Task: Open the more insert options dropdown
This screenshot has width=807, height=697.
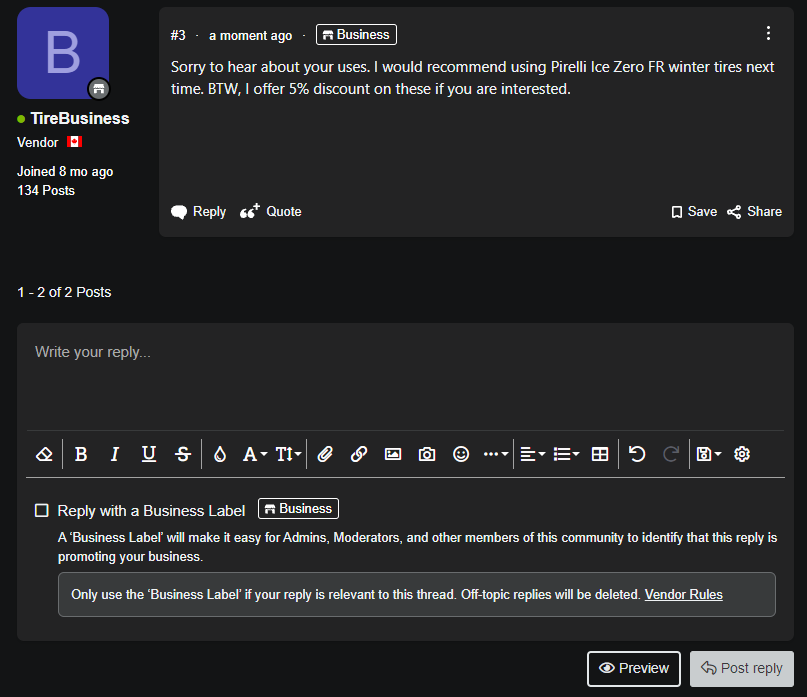Action: point(496,454)
